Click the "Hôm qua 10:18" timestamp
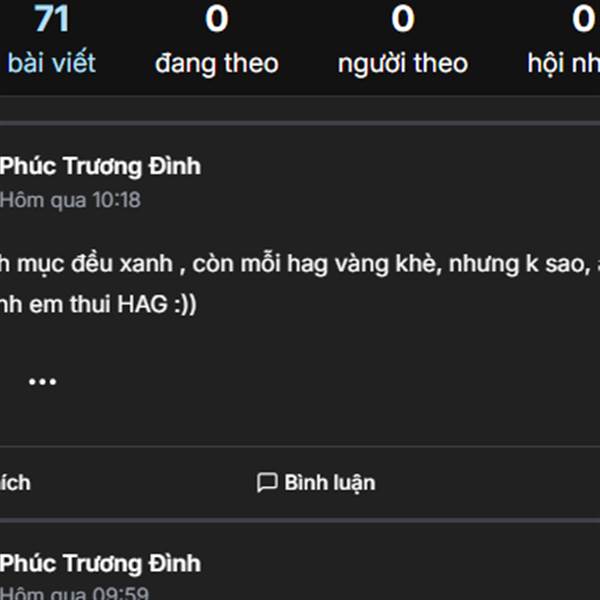Screen dimensions: 600x600 click(70, 200)
